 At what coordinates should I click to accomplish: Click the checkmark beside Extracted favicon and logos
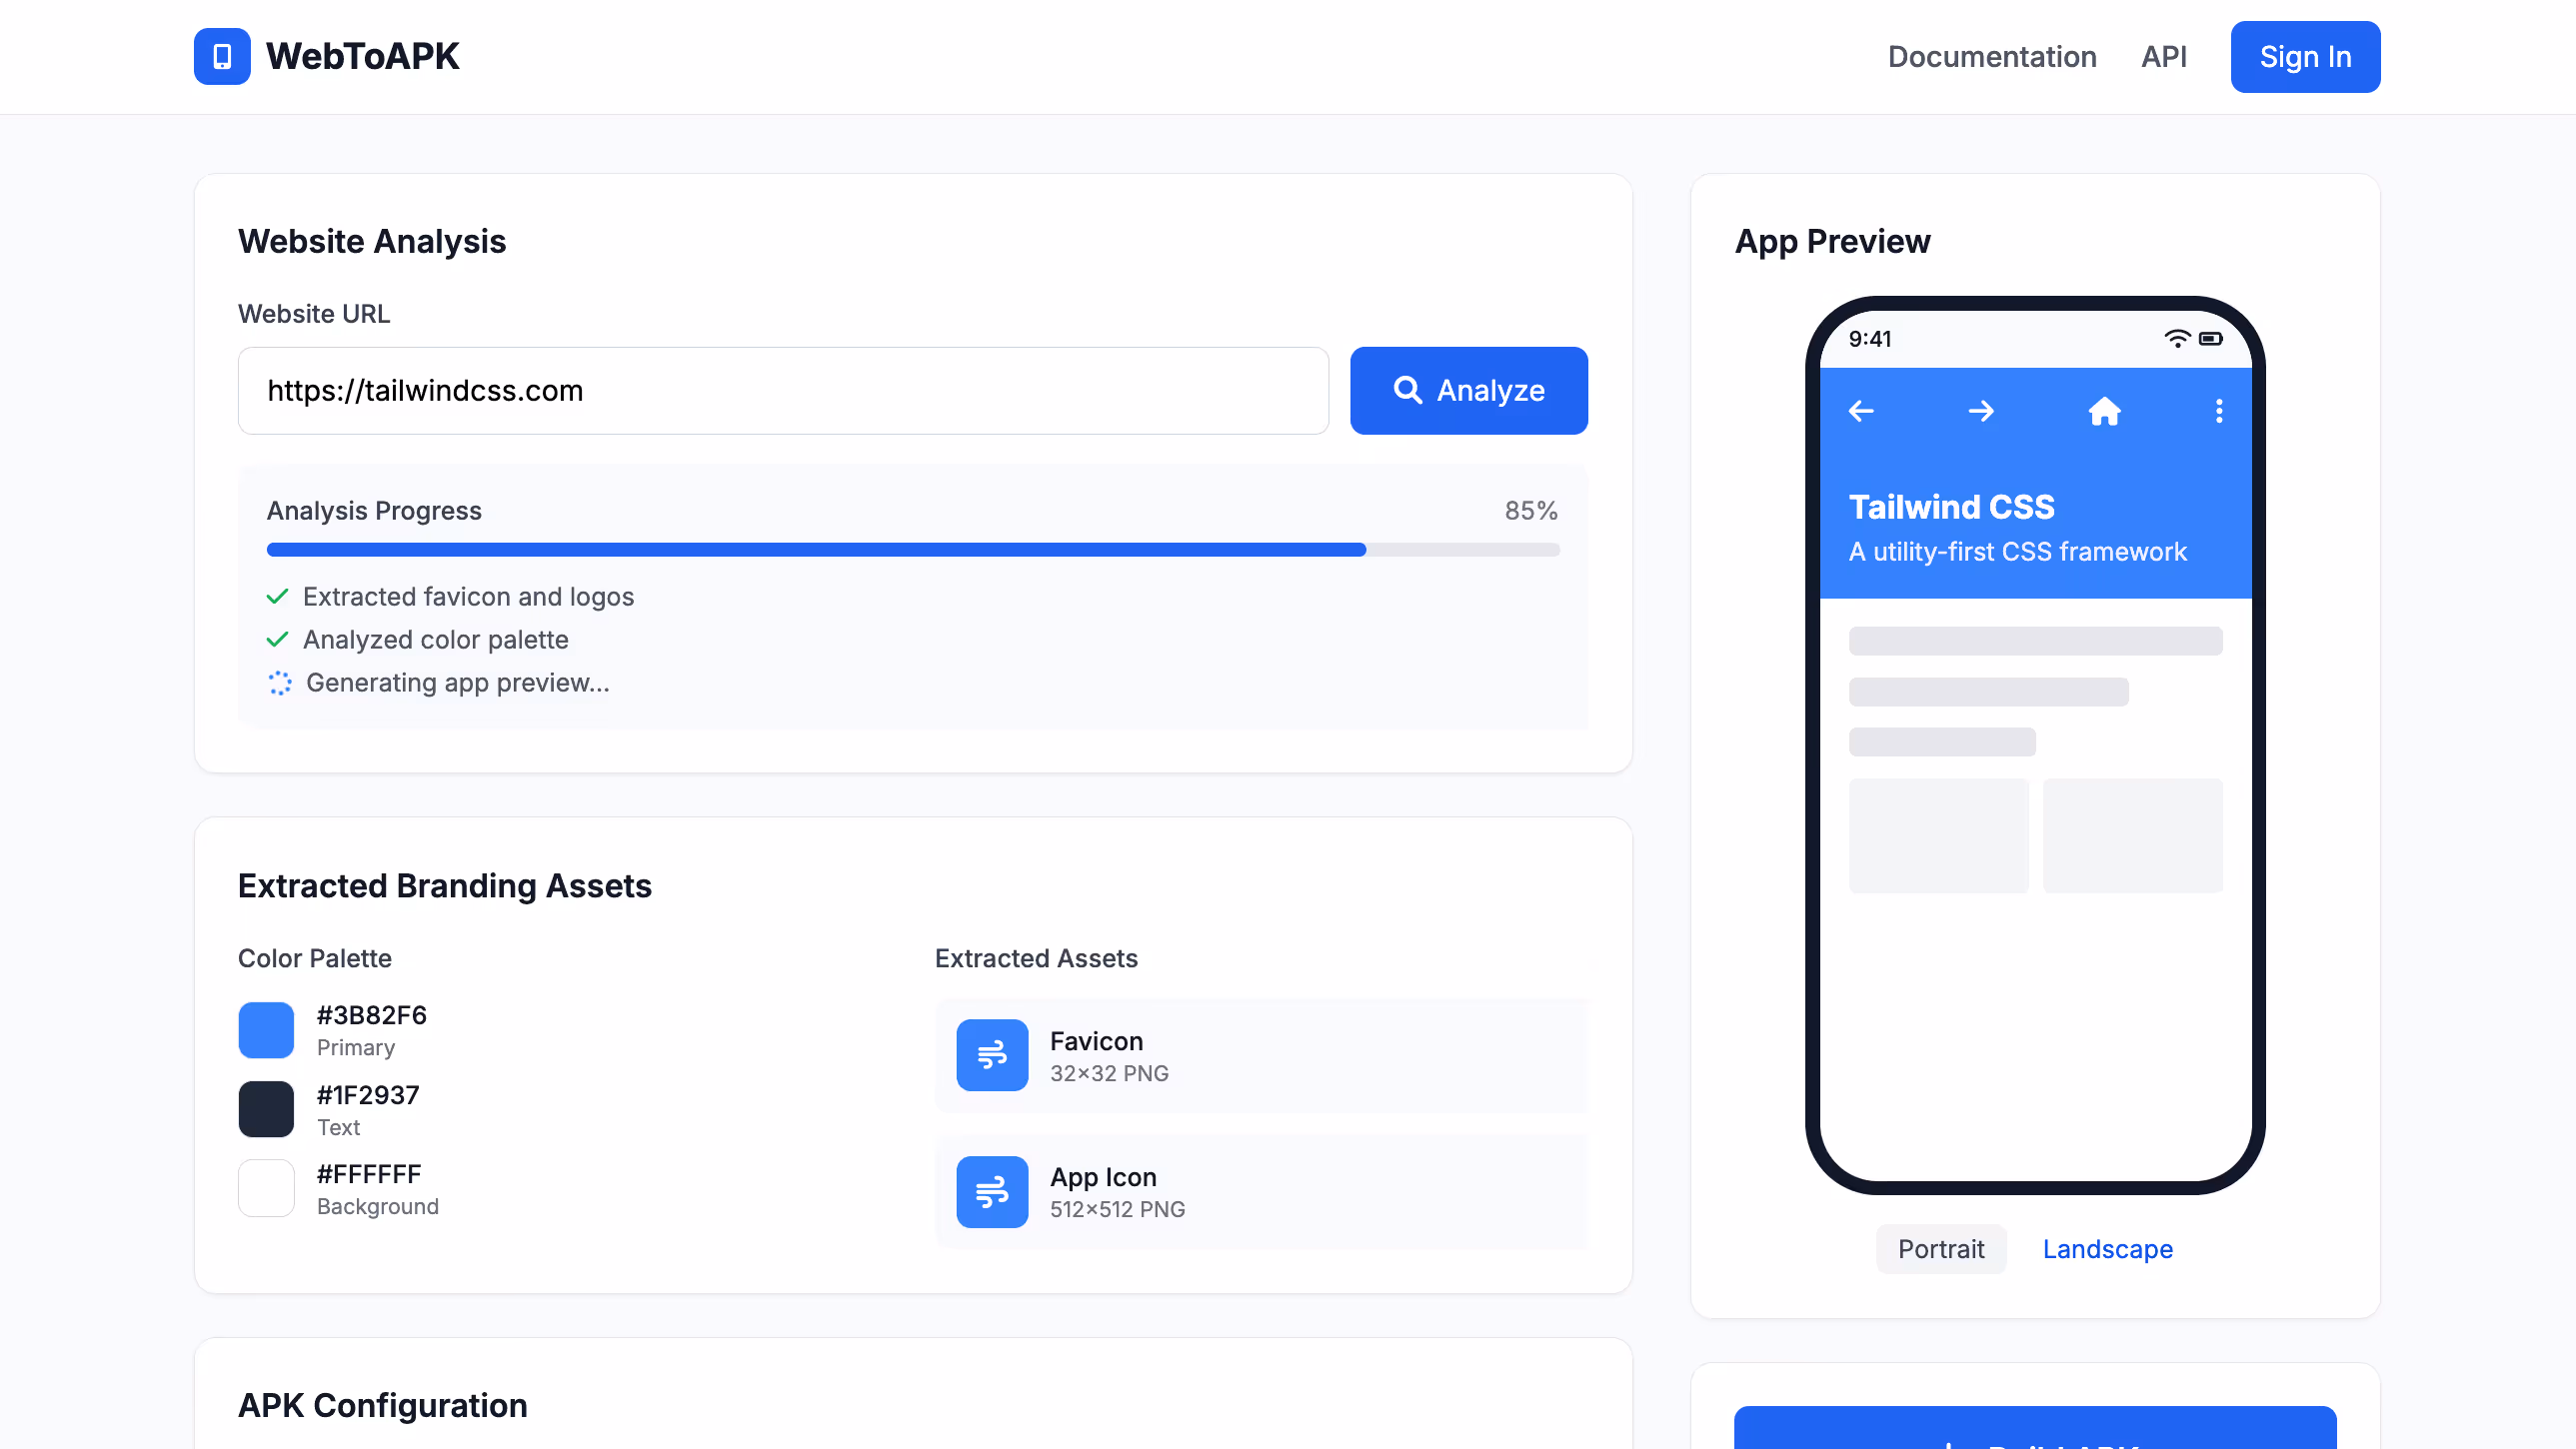(277, 596)
